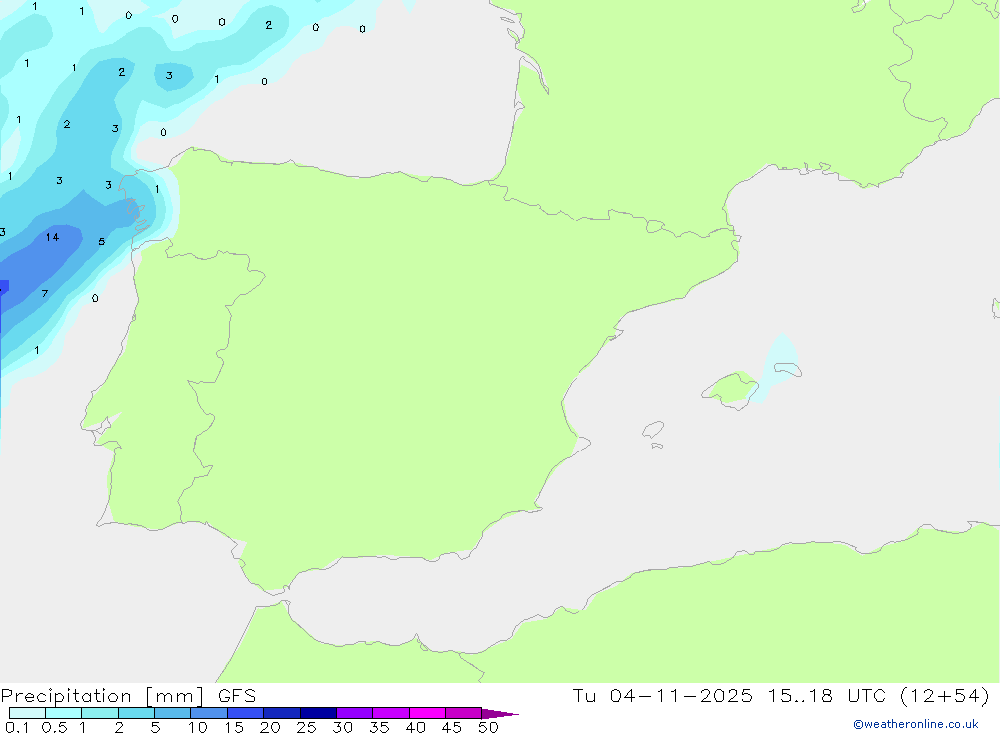Pick the 25–30 mm legend color
The width and height of the screenshot is (1000, 733).
pos(318,713)
